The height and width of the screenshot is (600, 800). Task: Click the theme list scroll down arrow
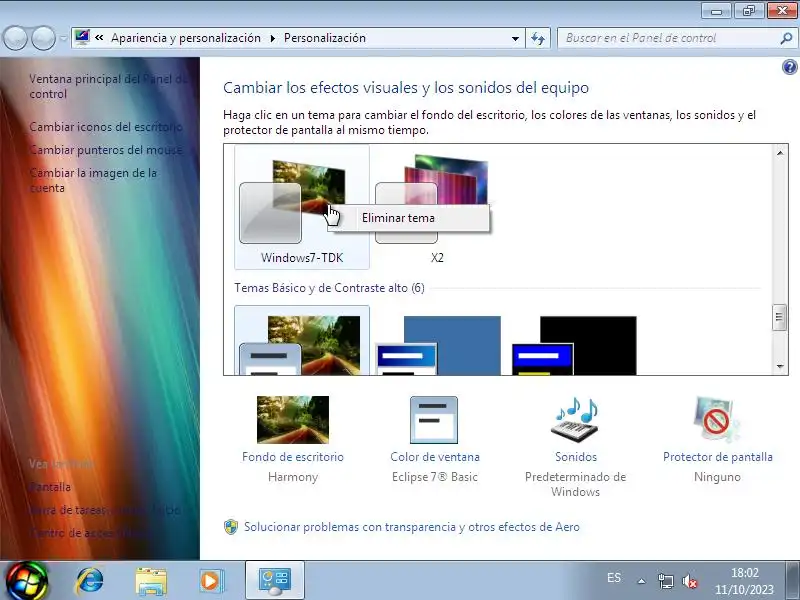(780, 366)
